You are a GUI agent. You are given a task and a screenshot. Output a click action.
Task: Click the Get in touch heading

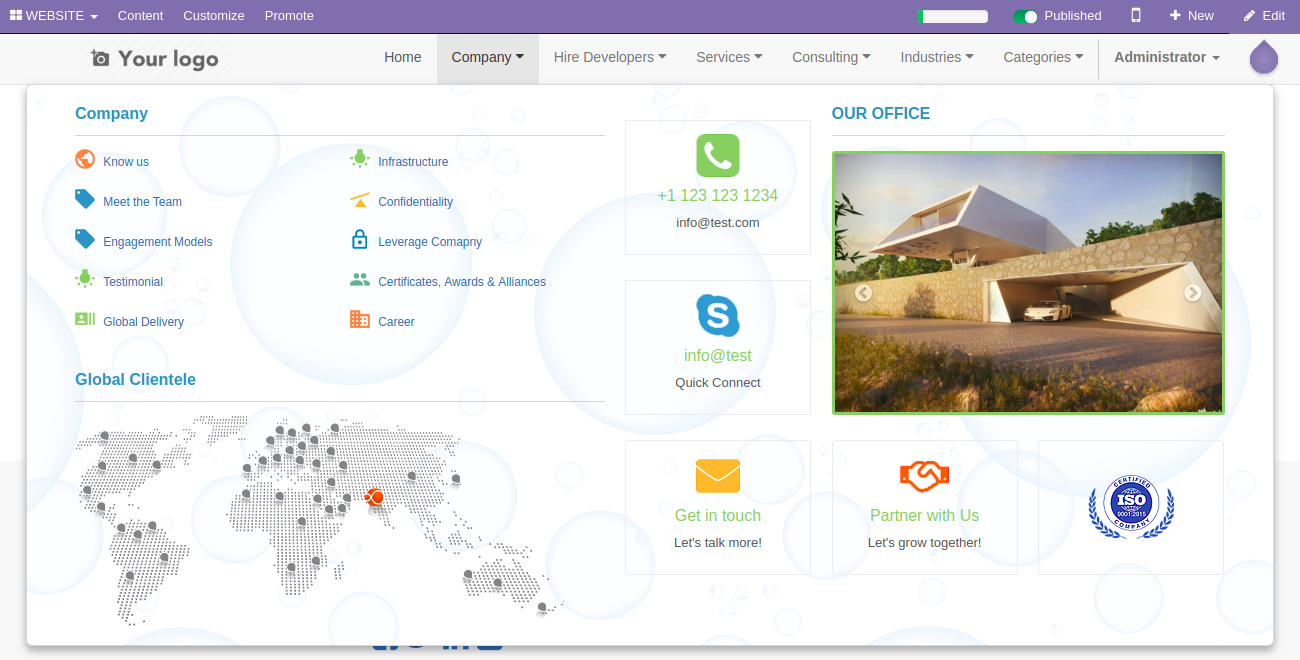point(718,515)
